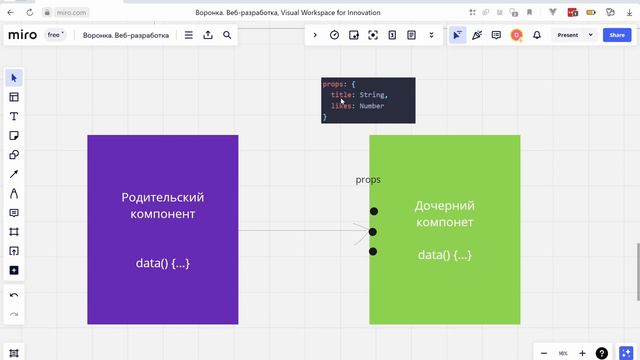This screenshot has height=360, width=640.
Task: Select the Frame tool
Action: [14, 232]
